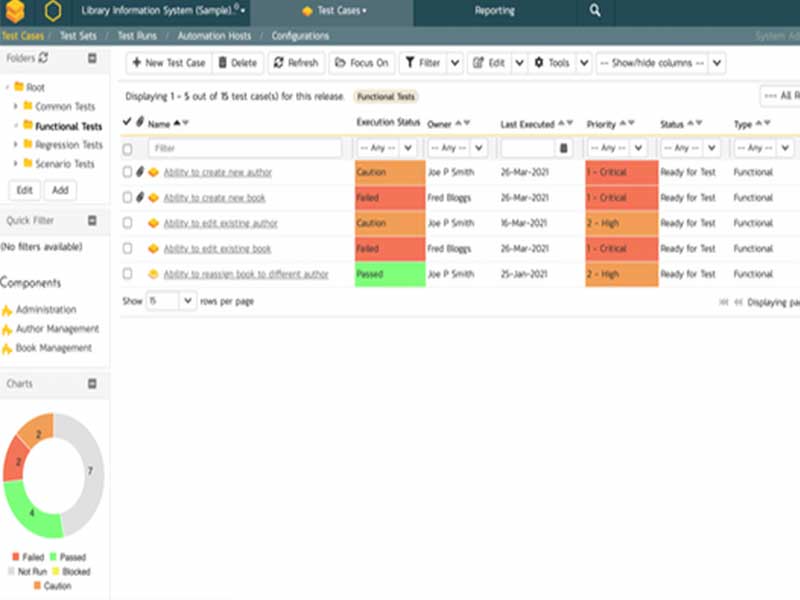Click the Name filter text field

[244, 148]
